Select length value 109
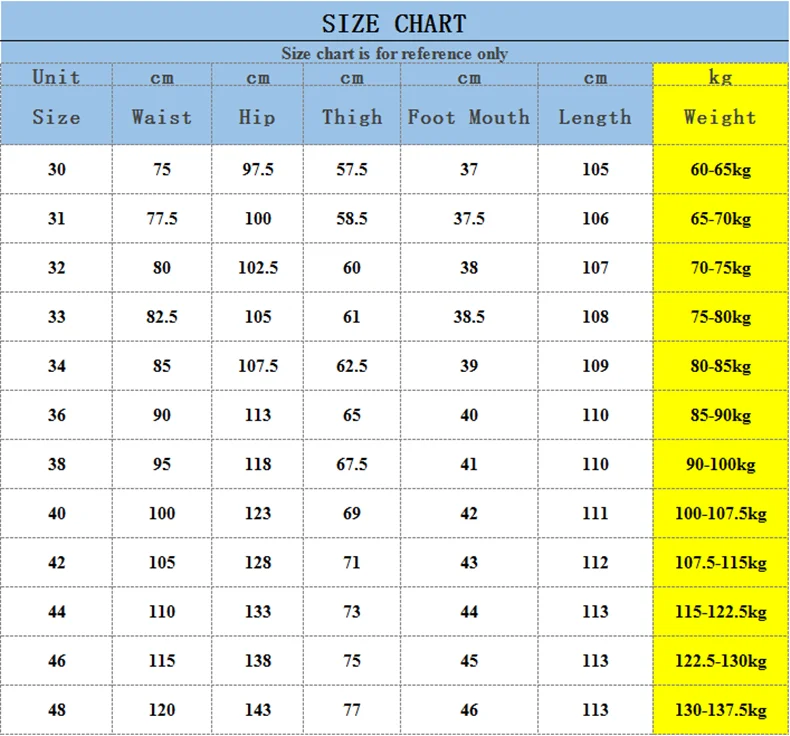The height and width of the screenshot is (736, 790). (x=595, y=366)
